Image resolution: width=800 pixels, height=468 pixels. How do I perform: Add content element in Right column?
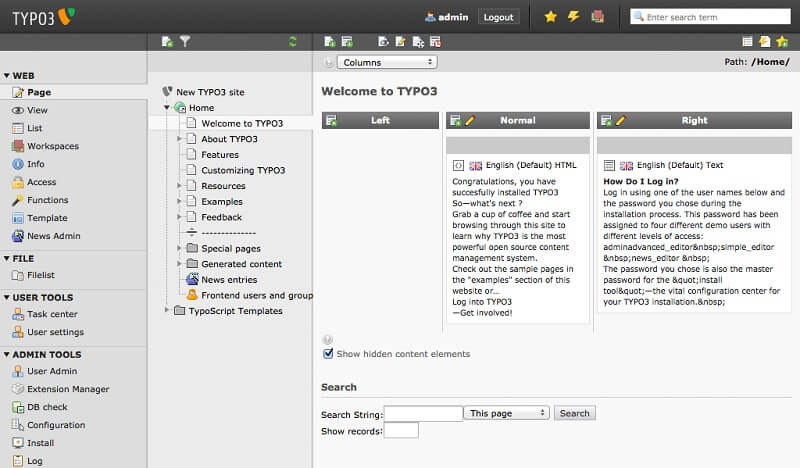pos(606,120)
